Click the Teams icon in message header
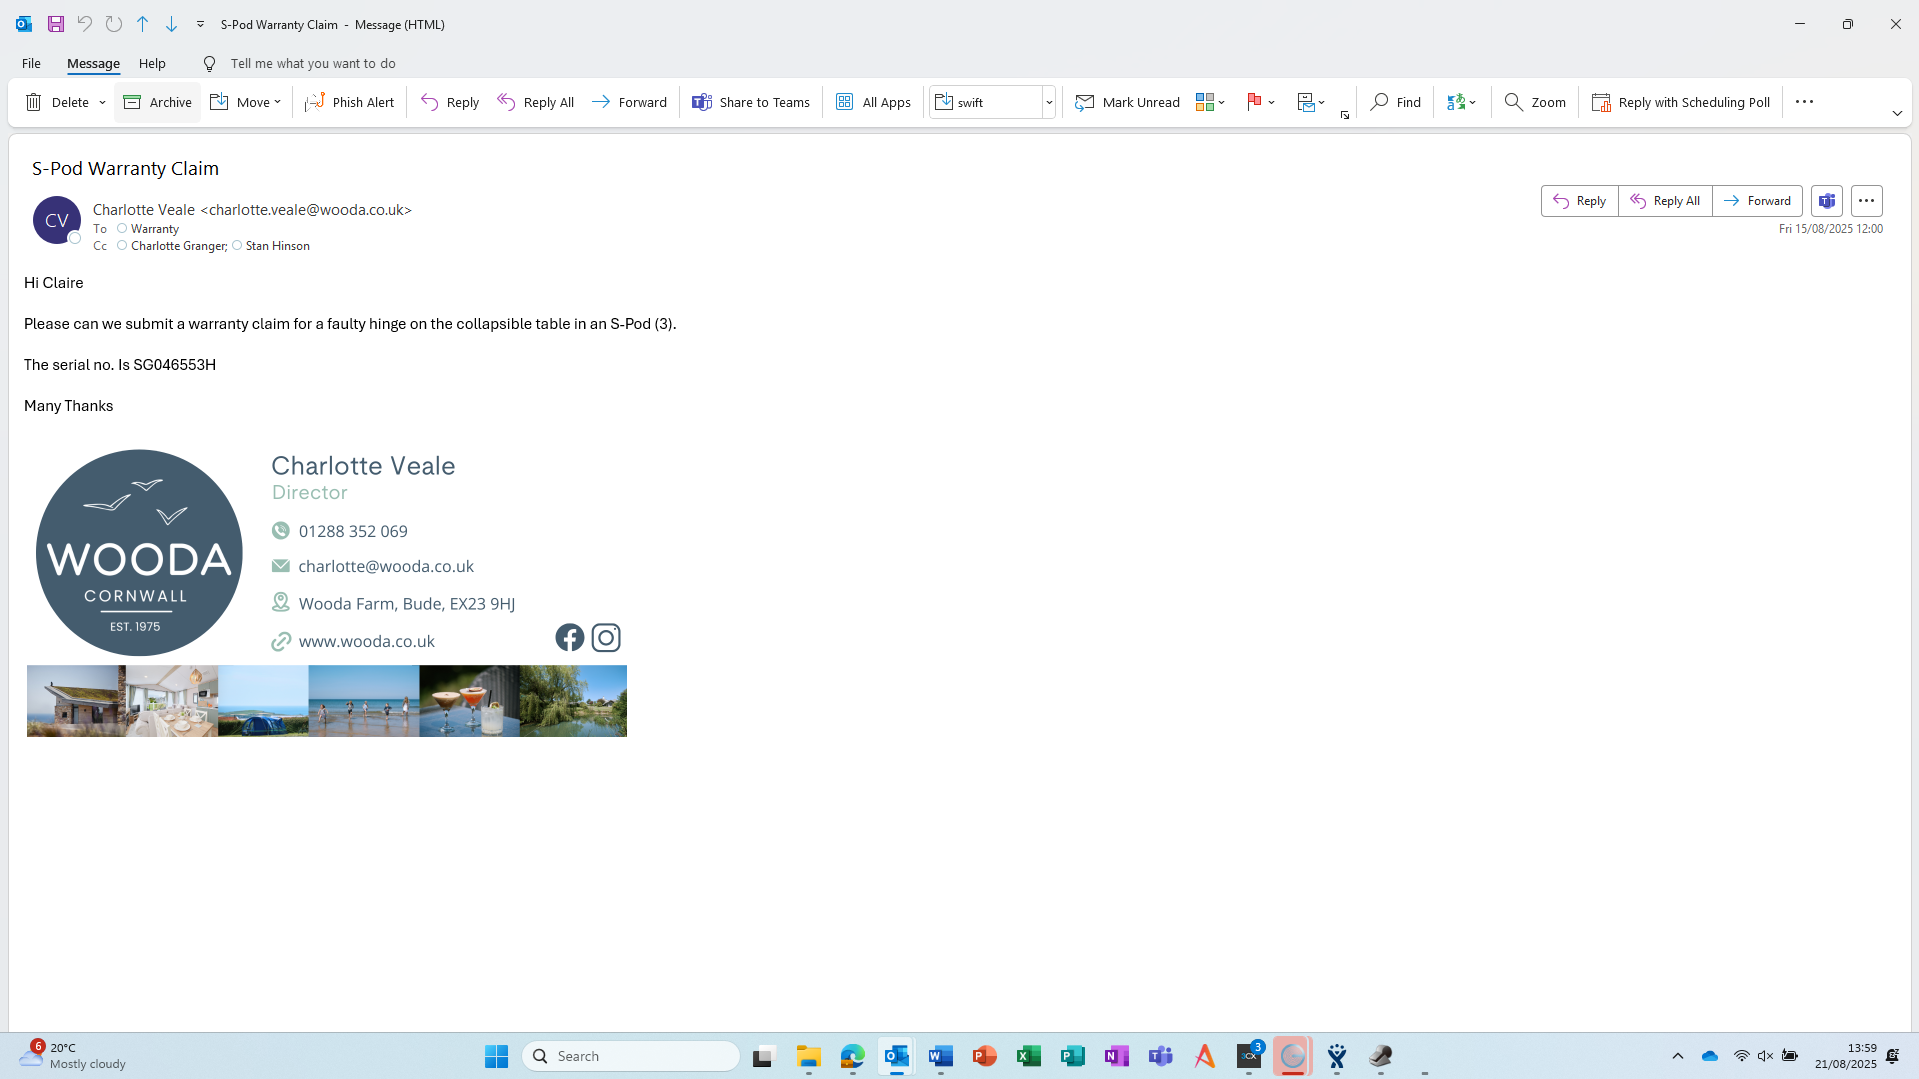Screen dimensions: 1919x1079 click(x=1827, y=201)
